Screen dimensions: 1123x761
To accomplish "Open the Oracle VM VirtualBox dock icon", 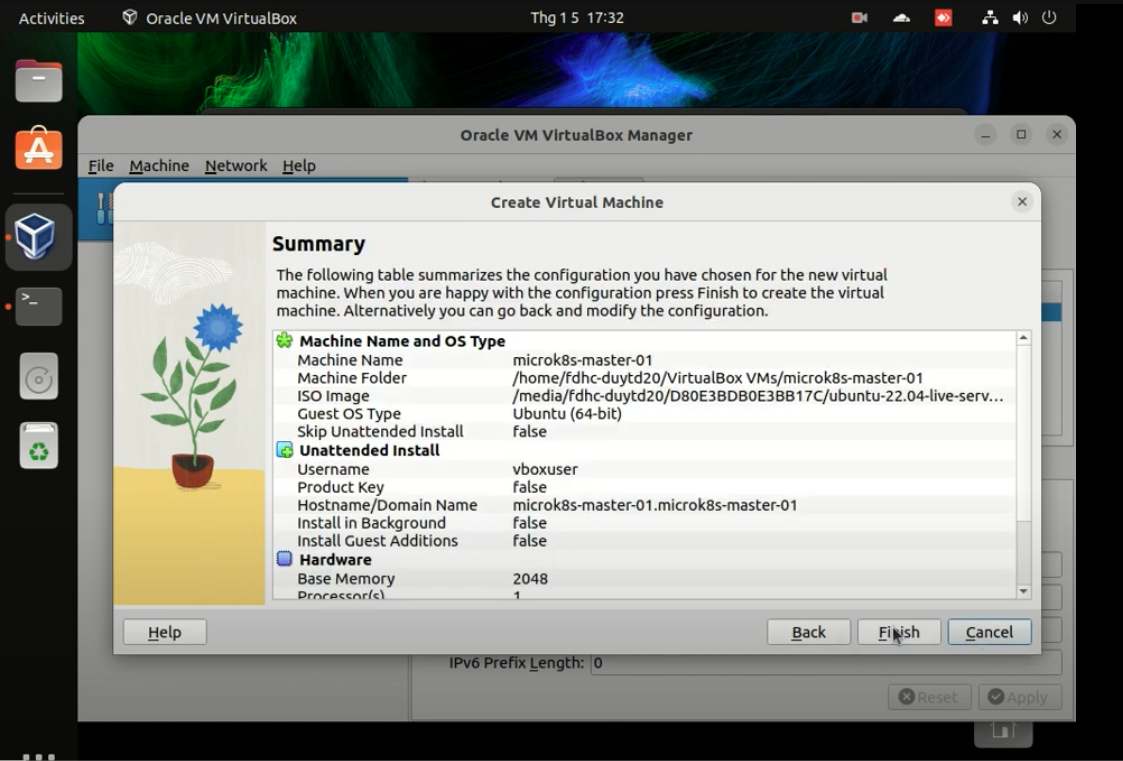I will coord(37,237).
